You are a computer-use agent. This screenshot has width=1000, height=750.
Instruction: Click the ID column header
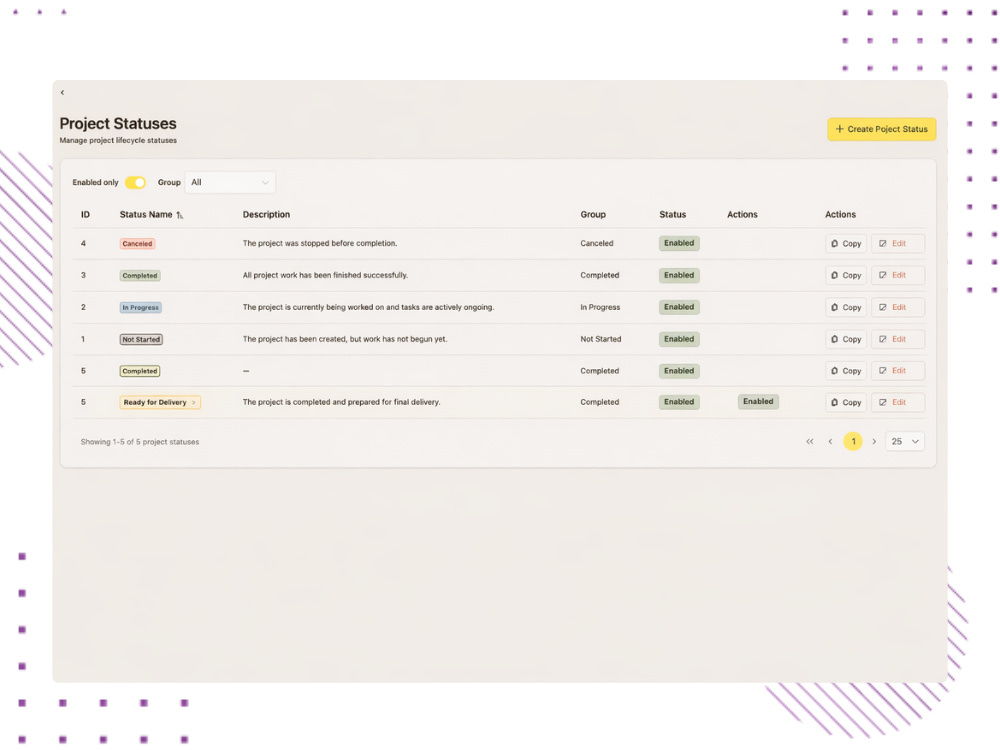(85, 214)
